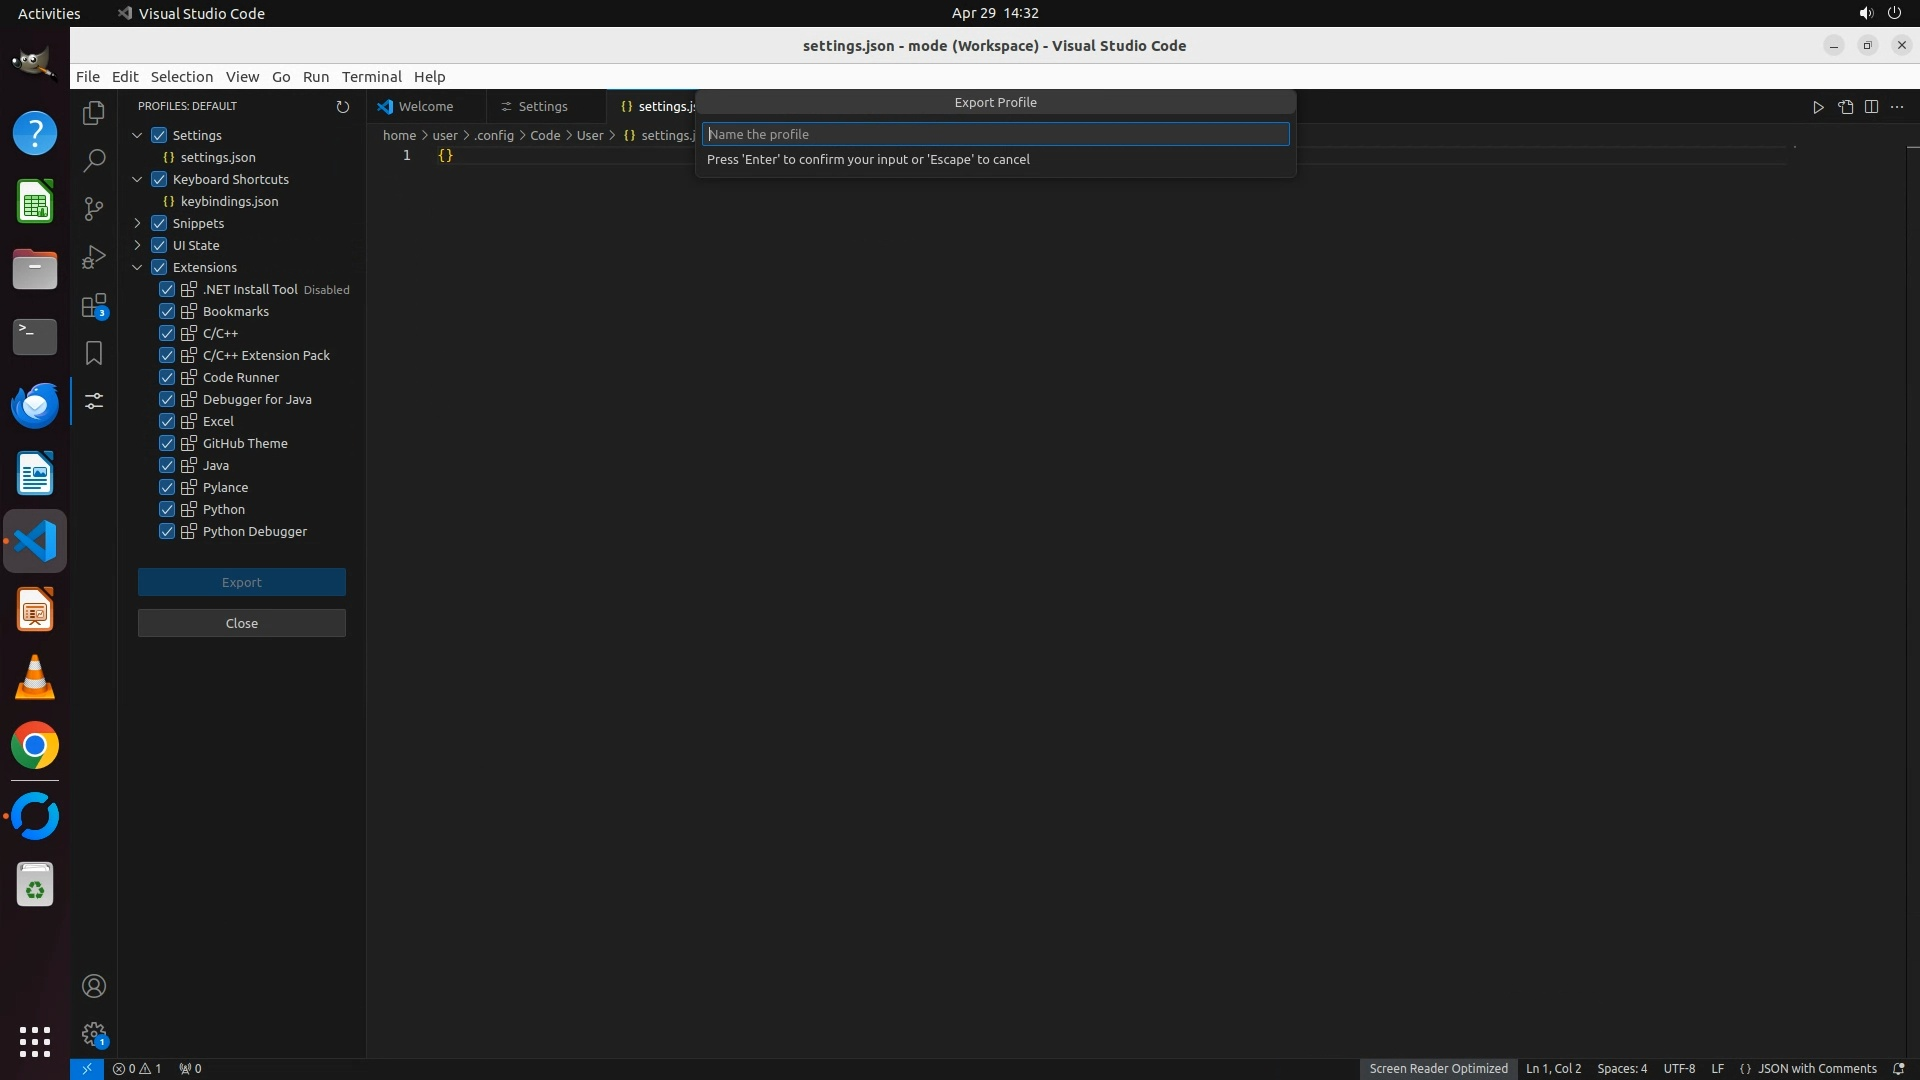Open Run and Debug view

[94, 257]
